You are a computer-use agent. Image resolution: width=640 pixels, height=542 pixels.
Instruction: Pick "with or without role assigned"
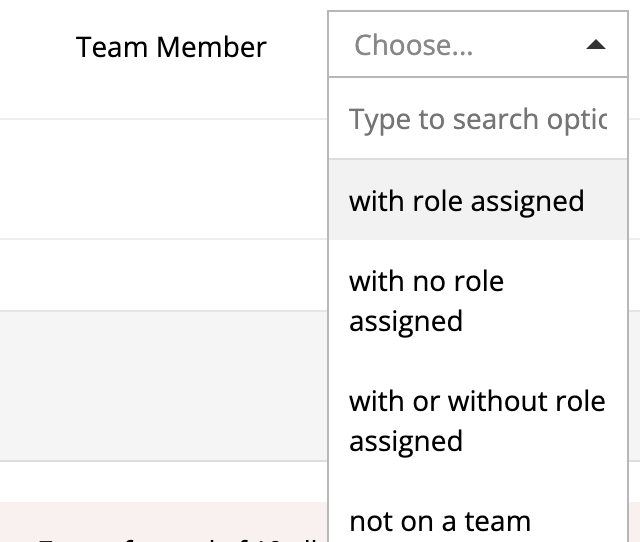[x=478, y=420]
